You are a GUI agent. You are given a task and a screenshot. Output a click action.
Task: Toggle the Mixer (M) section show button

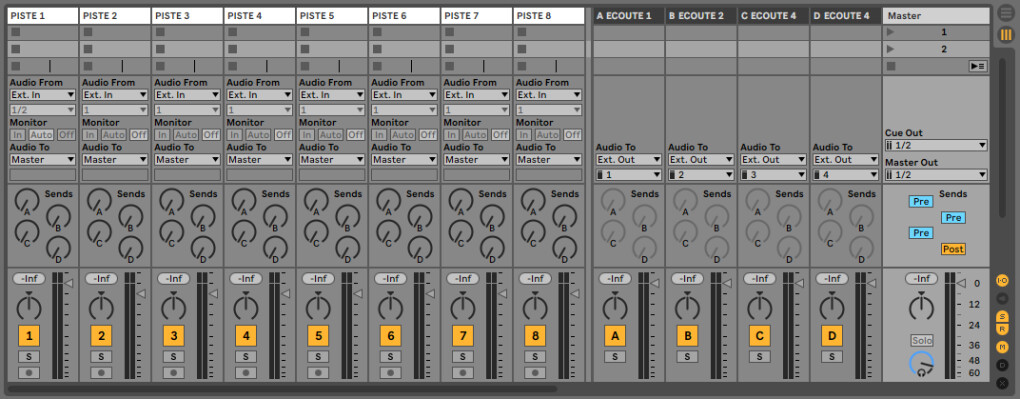(1002, 347)
